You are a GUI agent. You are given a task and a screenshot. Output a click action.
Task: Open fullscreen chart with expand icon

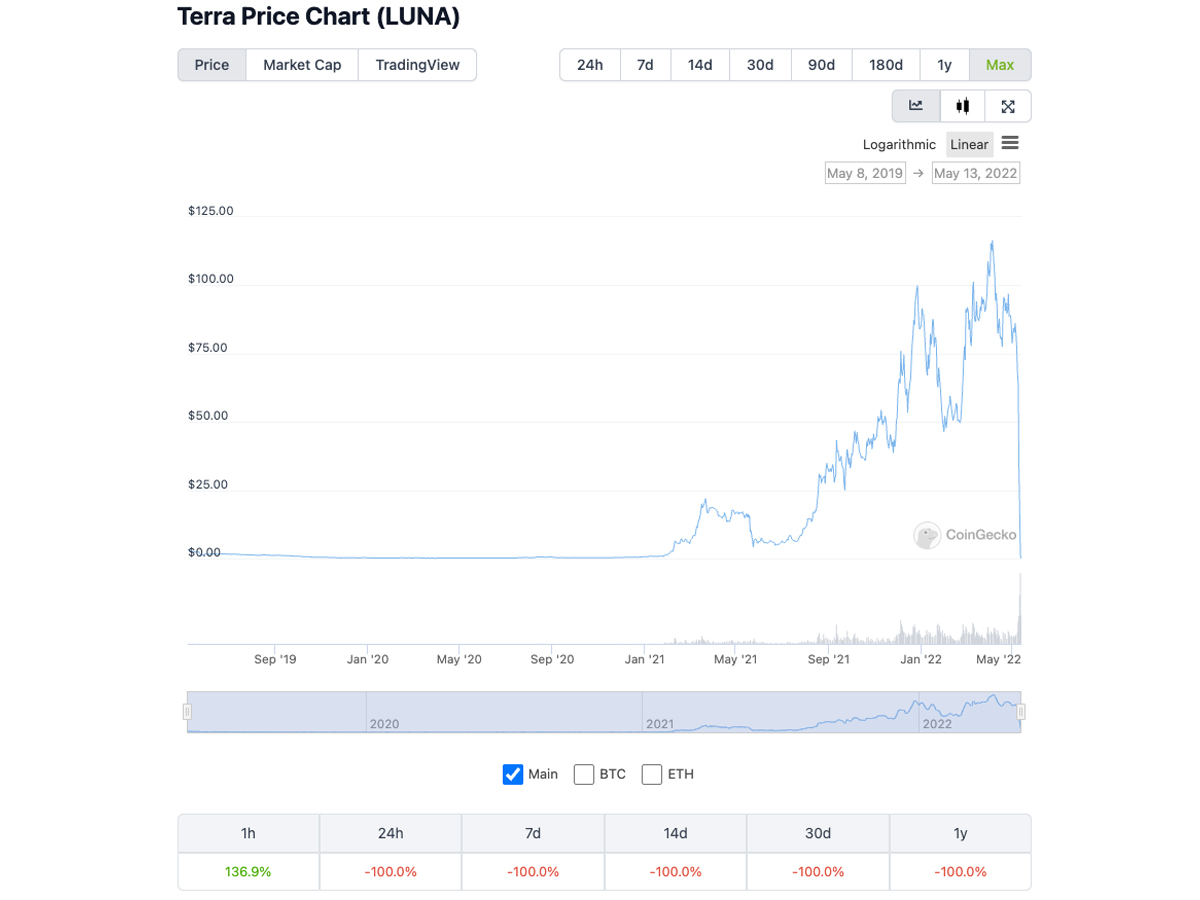click(1008, 106)
